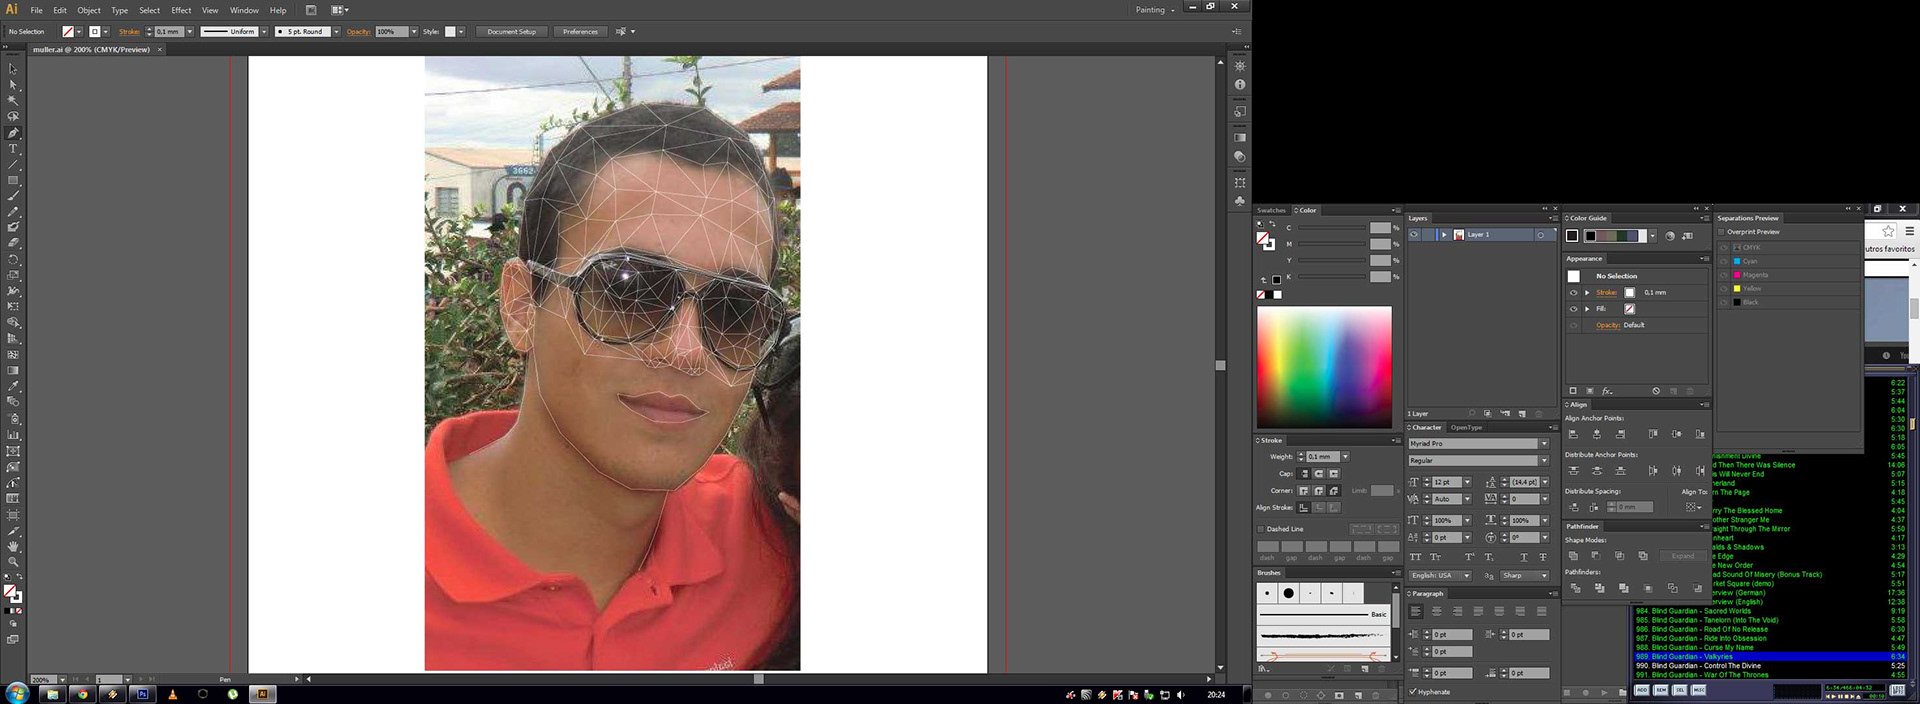
Task: Select the Type tool
Action: (x=13, y=149)
